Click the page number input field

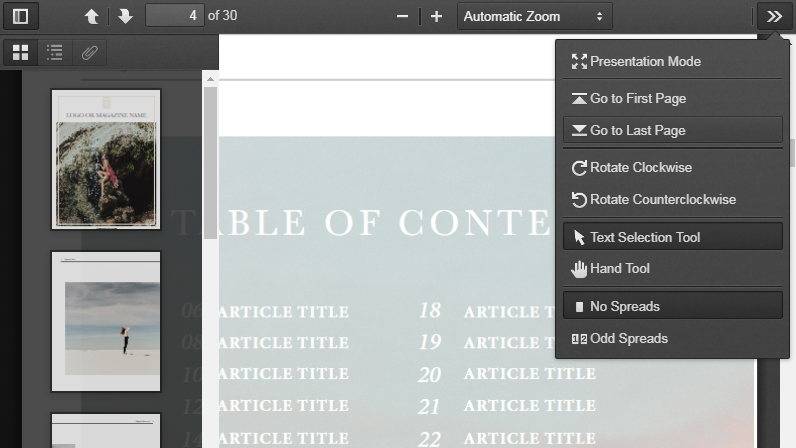pos(175,16)
